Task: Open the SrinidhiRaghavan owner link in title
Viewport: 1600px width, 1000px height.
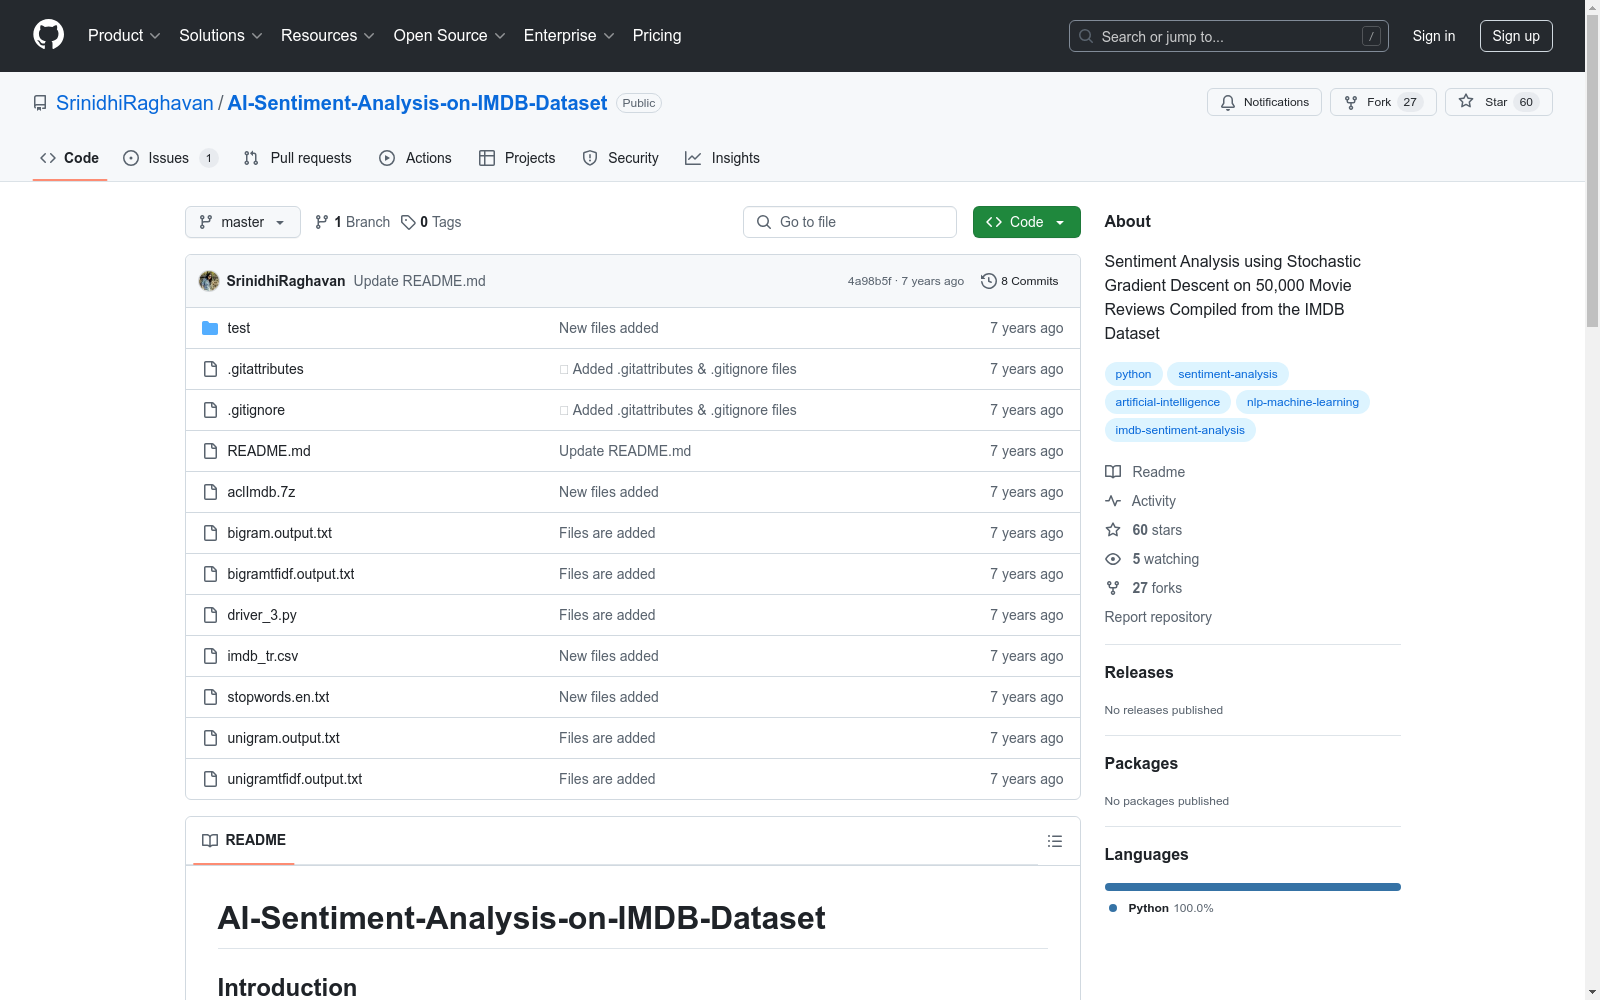Action: 135,103
